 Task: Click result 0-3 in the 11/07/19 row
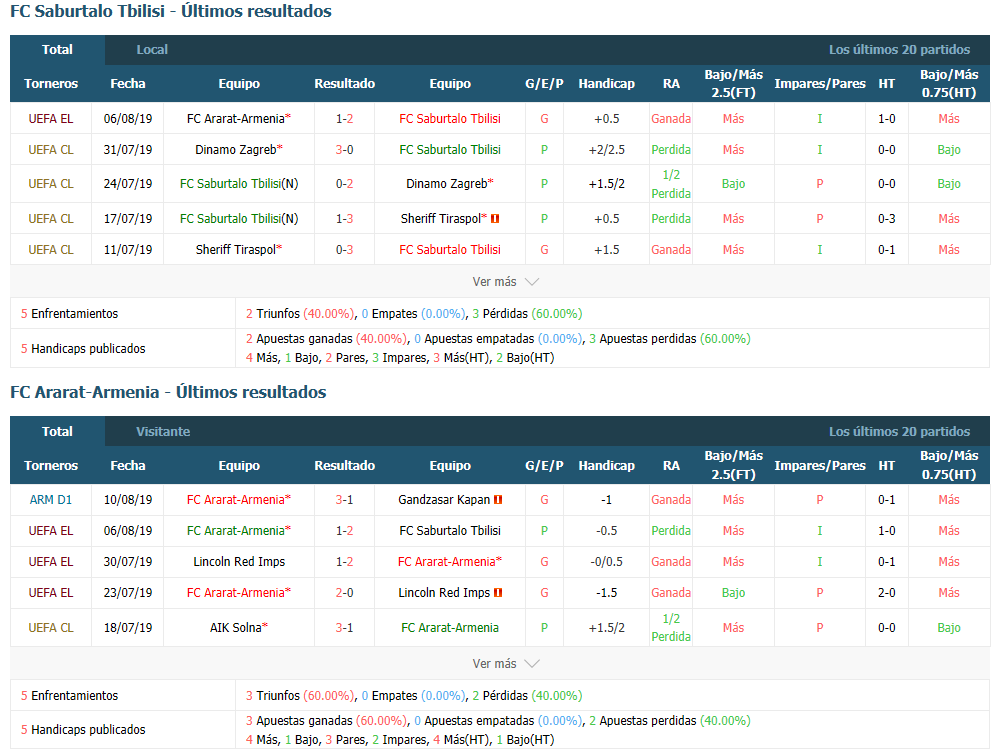pyautogui.click(x=345, y=250)
